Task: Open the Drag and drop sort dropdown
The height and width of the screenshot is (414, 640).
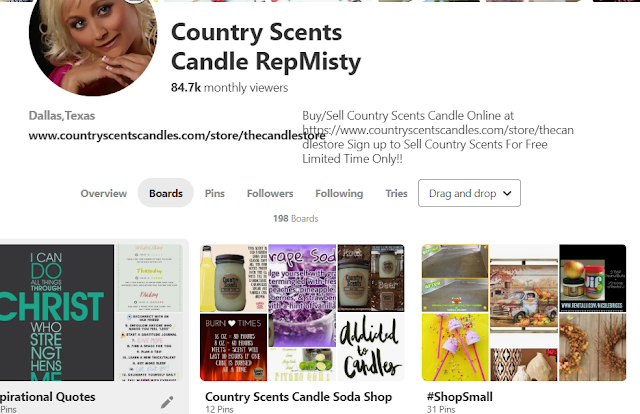Action: tap(469, 193)
